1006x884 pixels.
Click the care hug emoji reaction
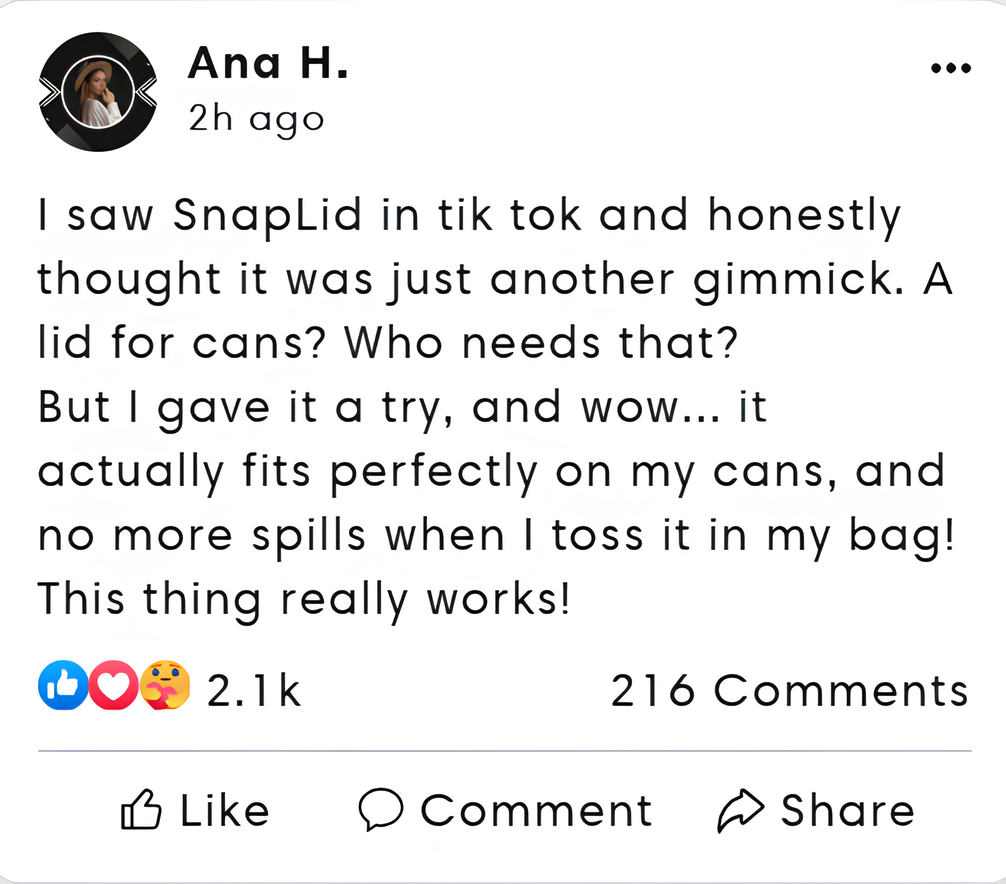164,687
